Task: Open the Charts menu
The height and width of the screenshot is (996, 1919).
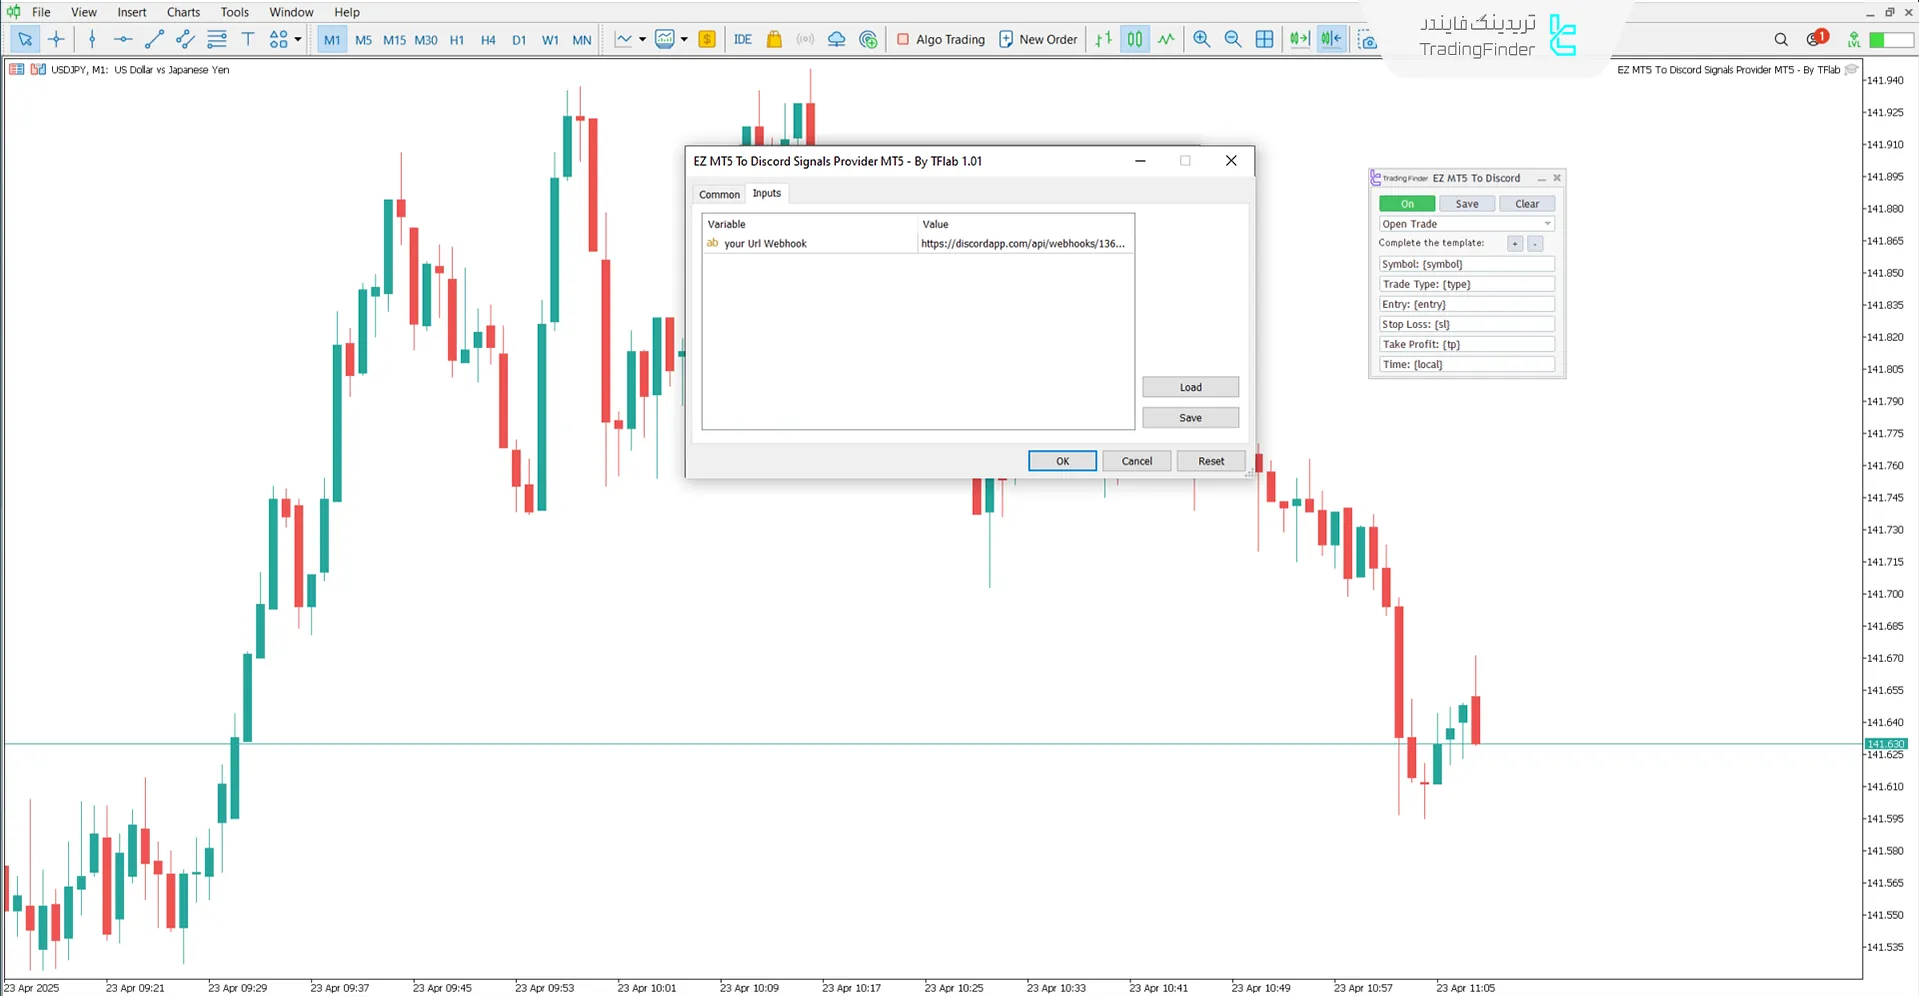Action: pyautogui.click(x=183, y=12)
